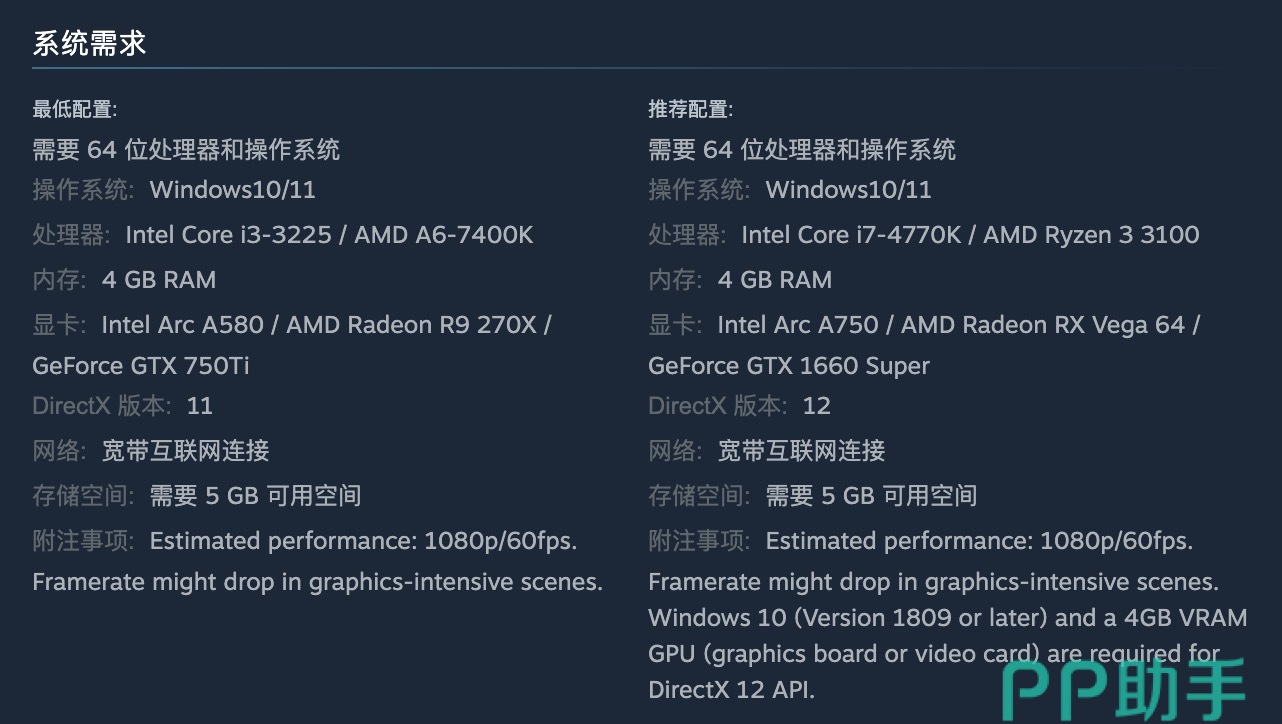Click 需要 5 GB 可用空间 in recommended column
Viewport: 1282px width, 724px height.
(871, 496)
